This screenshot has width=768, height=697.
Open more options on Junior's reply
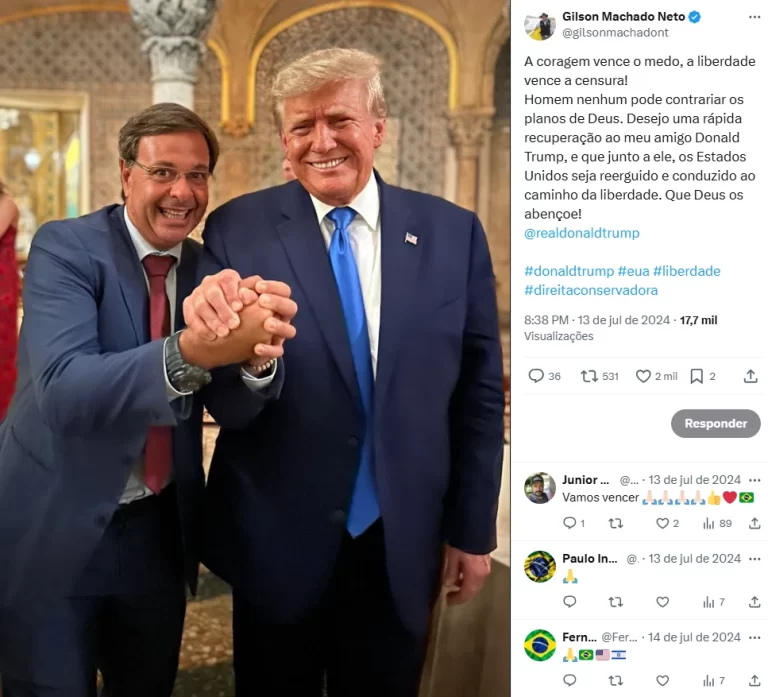click(x=755, y=480)
